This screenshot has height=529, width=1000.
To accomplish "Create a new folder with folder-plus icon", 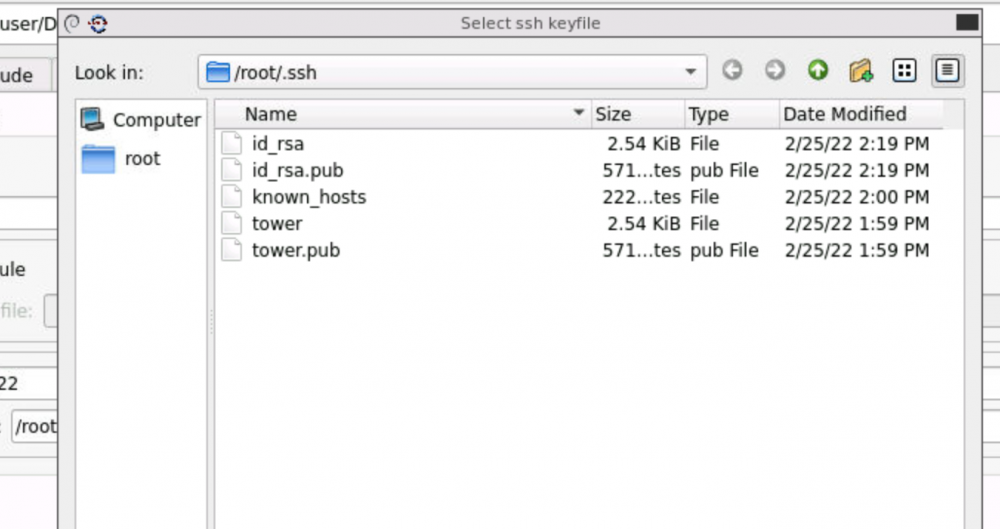I will click(x=860, y=70).
